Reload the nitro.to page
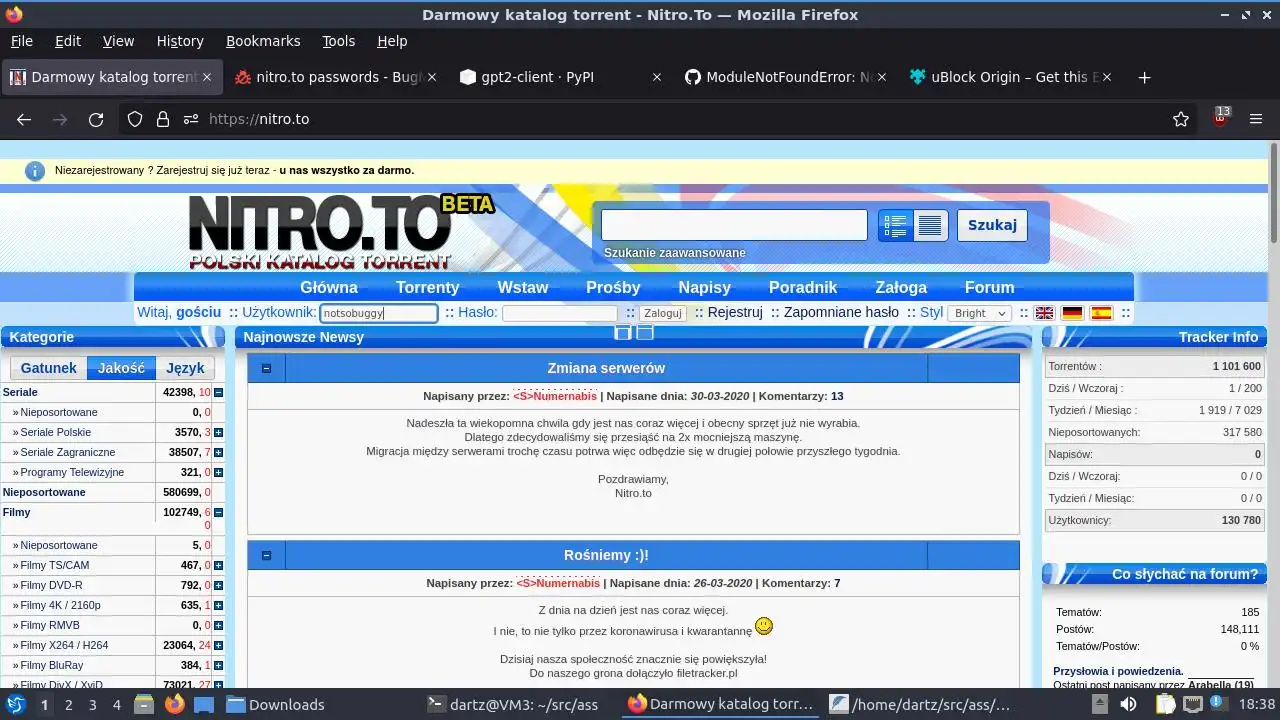Screen dimensions: 1280x720 click(x=96, y=119)
